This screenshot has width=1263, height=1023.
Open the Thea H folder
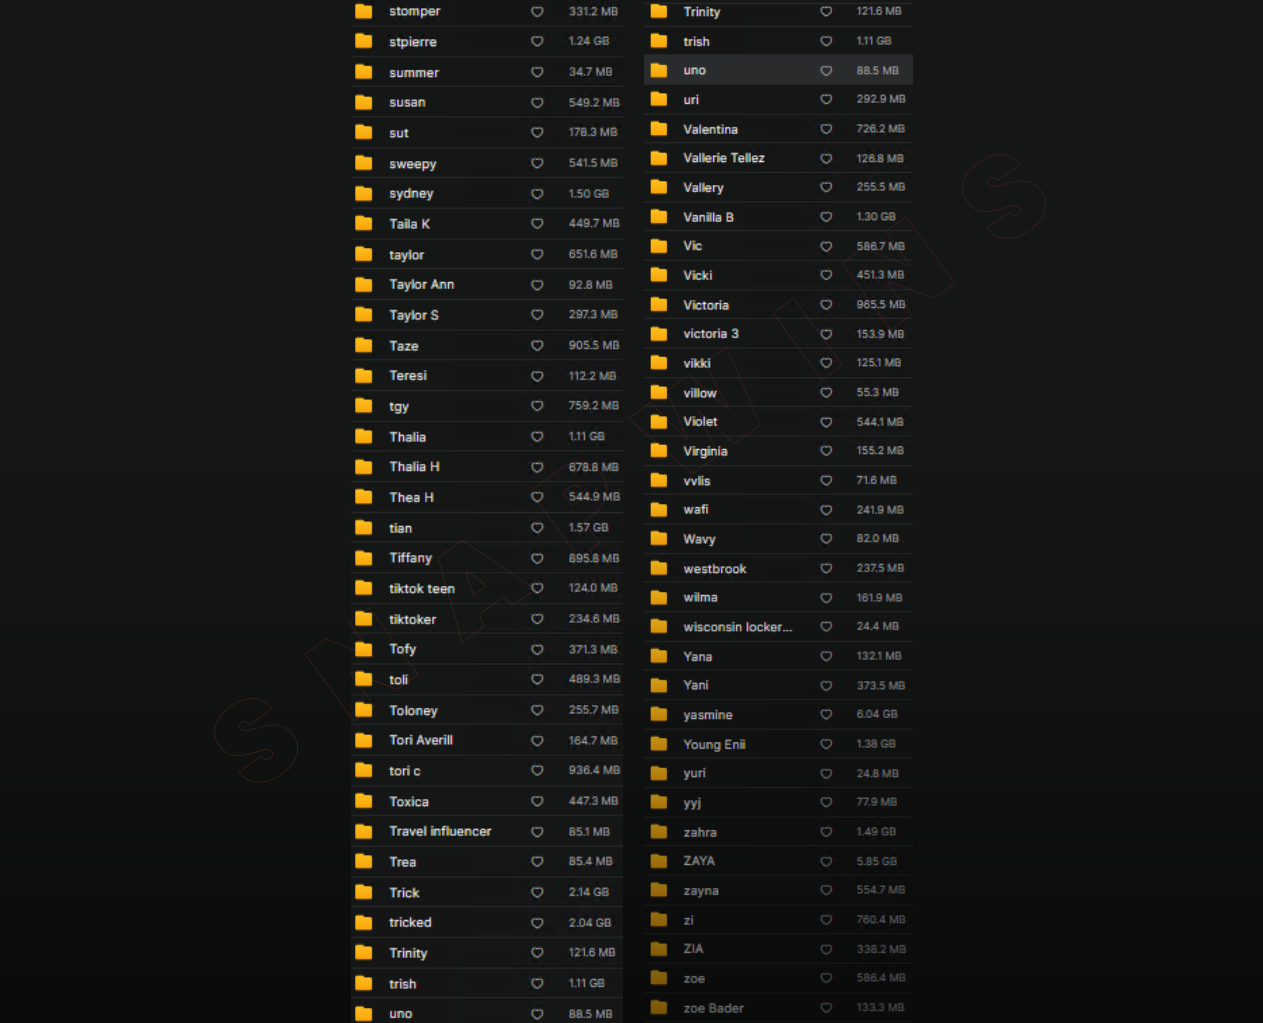[x=411, y=498]
